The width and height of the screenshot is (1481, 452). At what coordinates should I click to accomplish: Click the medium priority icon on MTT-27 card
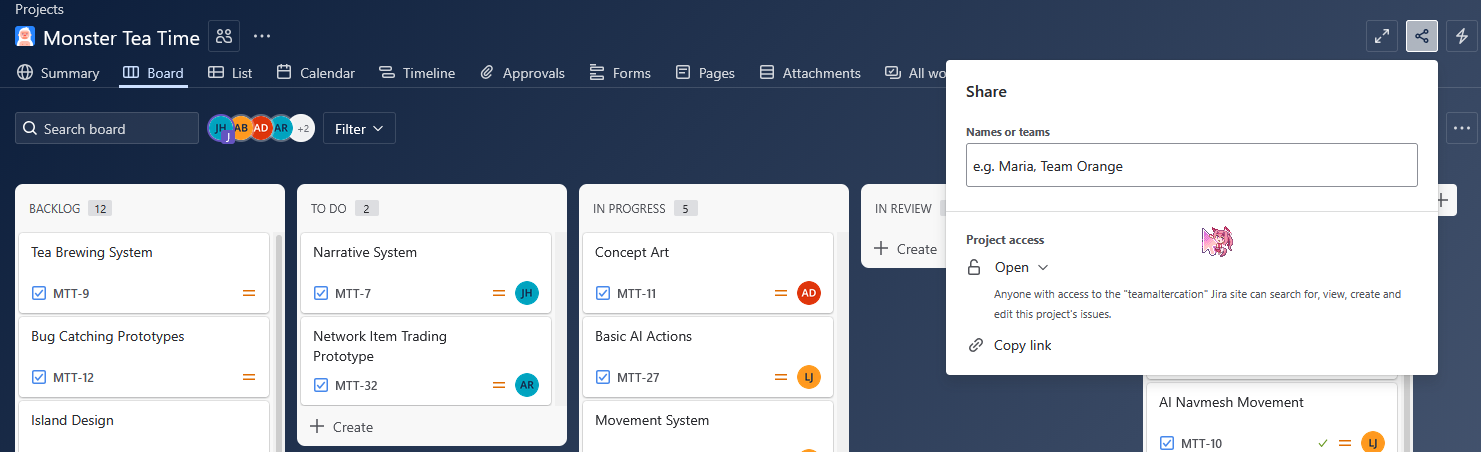click(x=781, y=377)
